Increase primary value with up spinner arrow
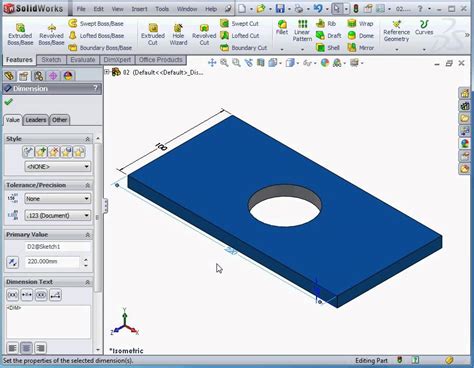This screenshot has width=474, height=368. coord(86,260)
